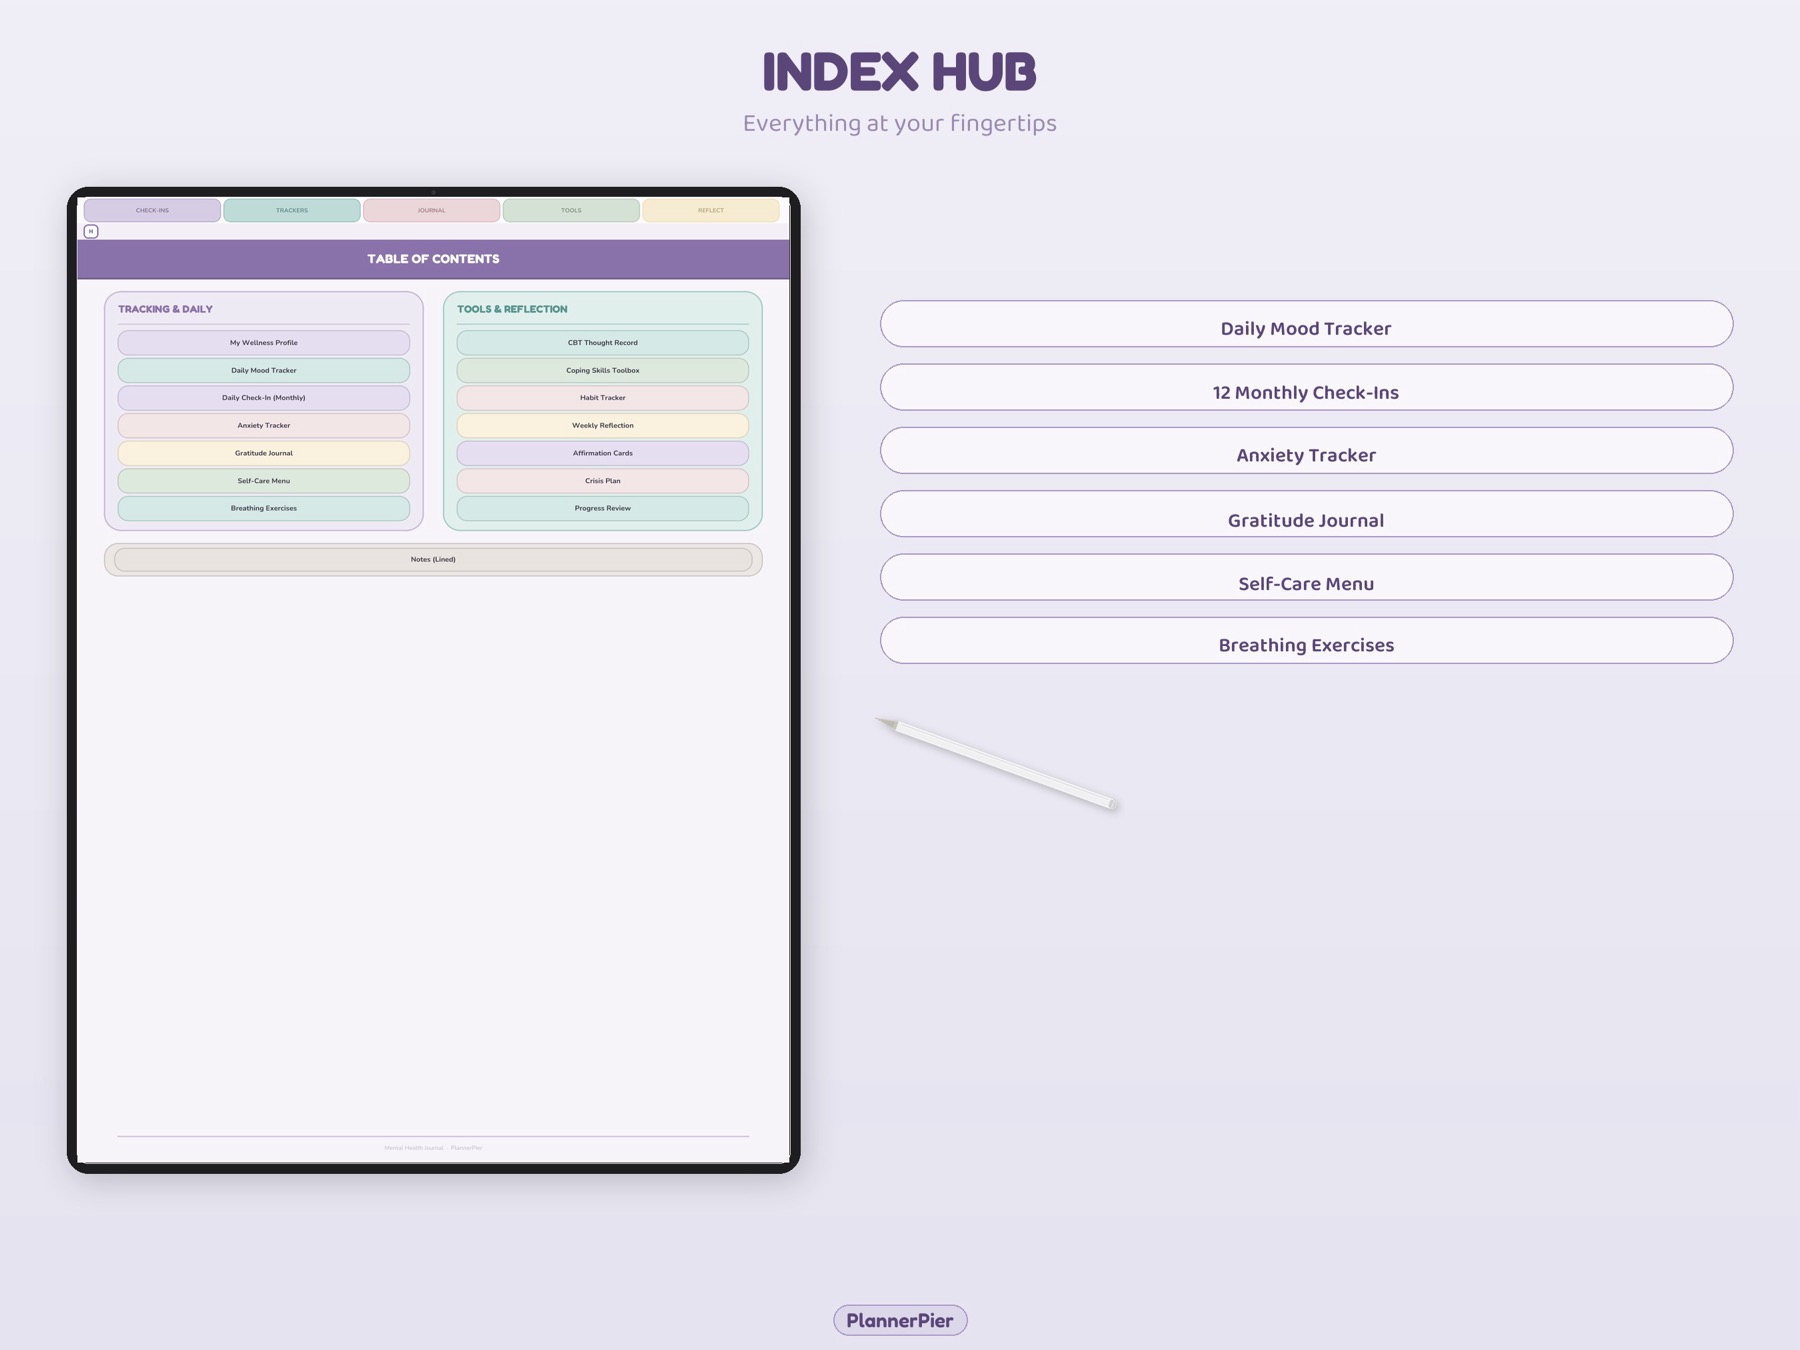
Task: Open the TRACKERS tab
Action: (x=292, y=210)
